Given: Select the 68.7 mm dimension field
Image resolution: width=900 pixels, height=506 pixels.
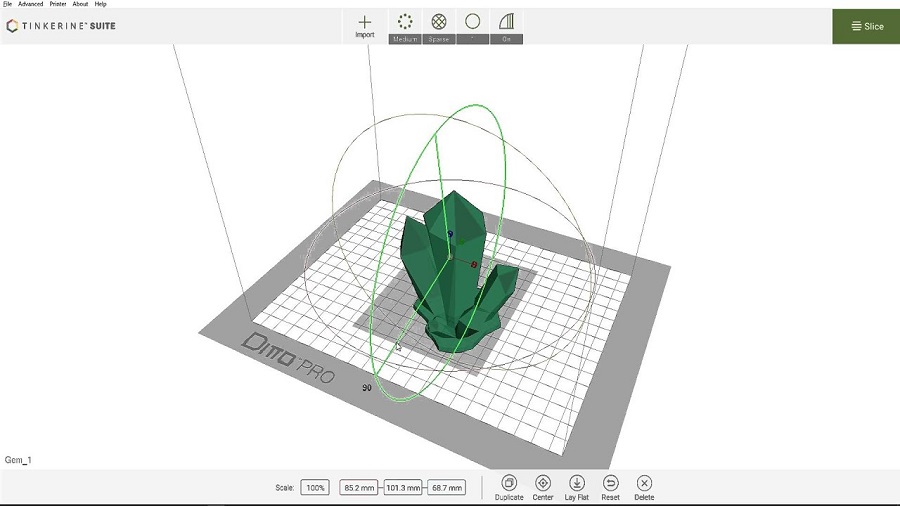Looking at the screenshot, I should click(x=447, y=488).
